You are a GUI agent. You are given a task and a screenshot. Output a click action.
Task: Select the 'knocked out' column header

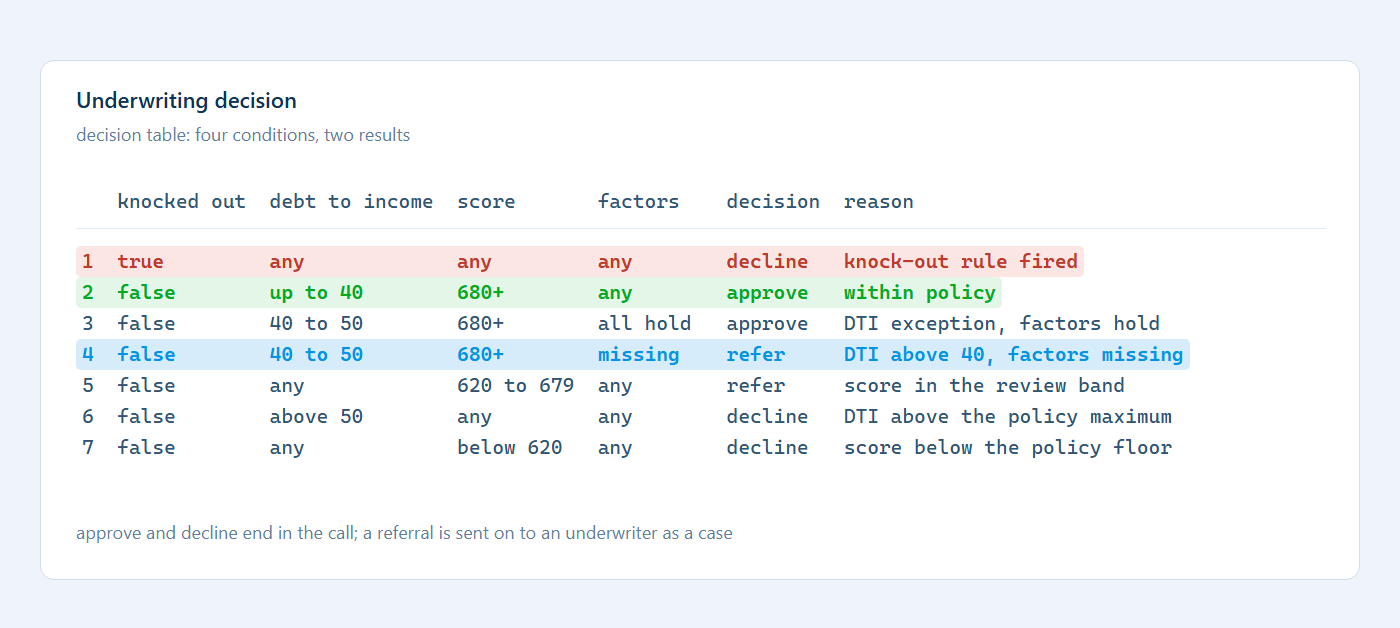coord(181,202)
